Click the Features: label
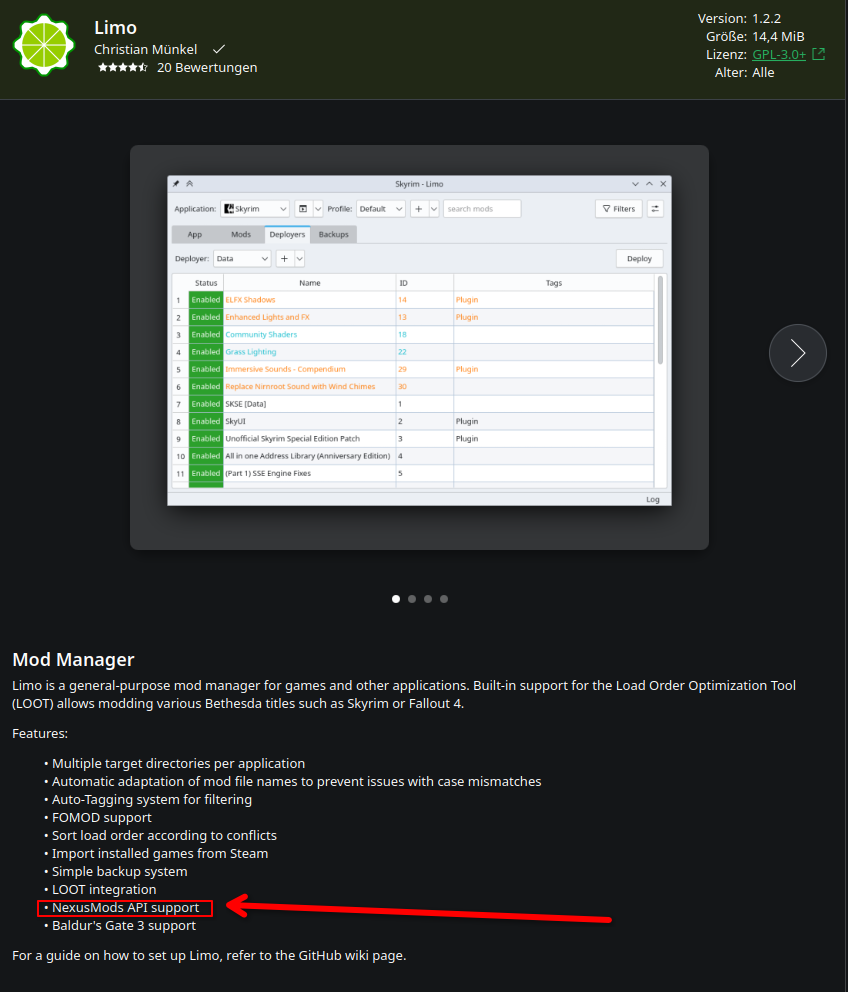 [x=40, y=734]
